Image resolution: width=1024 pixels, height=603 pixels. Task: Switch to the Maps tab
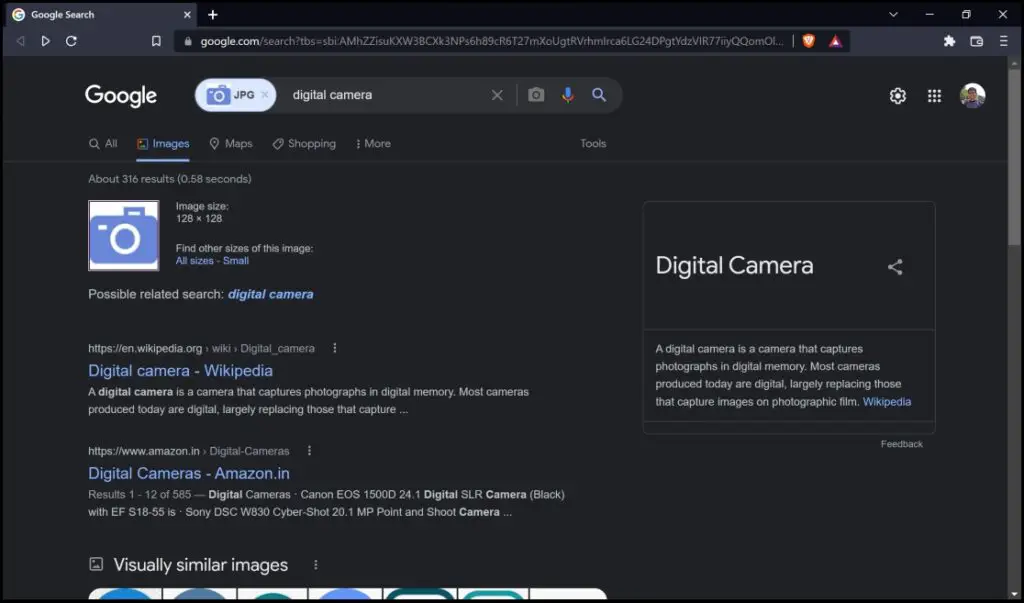[x=231, y=144]
